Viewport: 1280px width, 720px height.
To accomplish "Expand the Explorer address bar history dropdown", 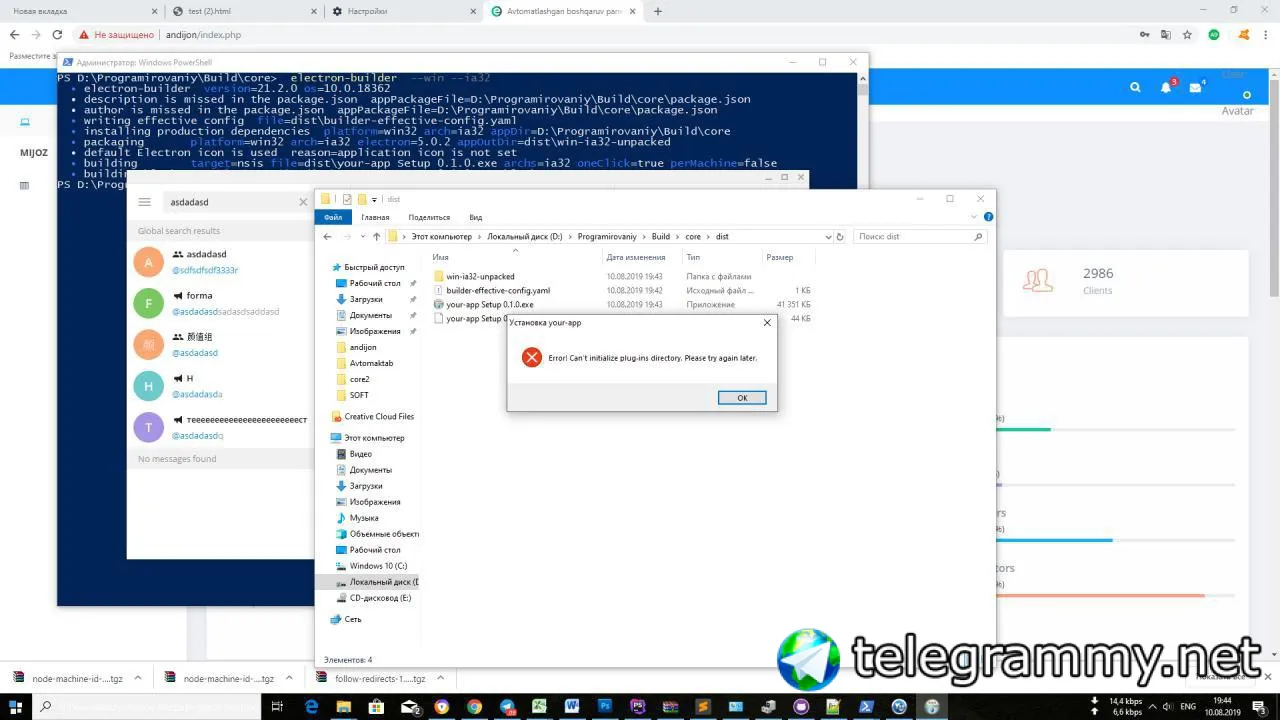I will tap(828, 237).
